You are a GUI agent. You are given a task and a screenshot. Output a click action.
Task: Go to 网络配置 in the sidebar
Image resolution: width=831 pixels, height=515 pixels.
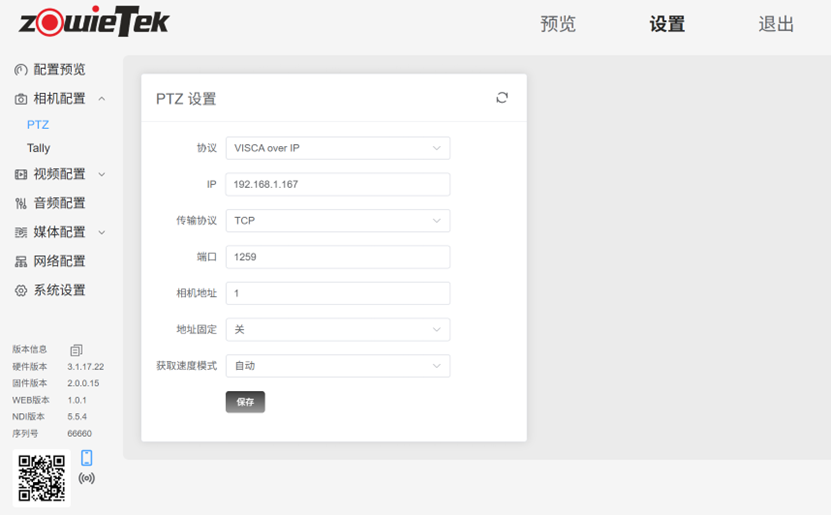[x=59, y=261]
